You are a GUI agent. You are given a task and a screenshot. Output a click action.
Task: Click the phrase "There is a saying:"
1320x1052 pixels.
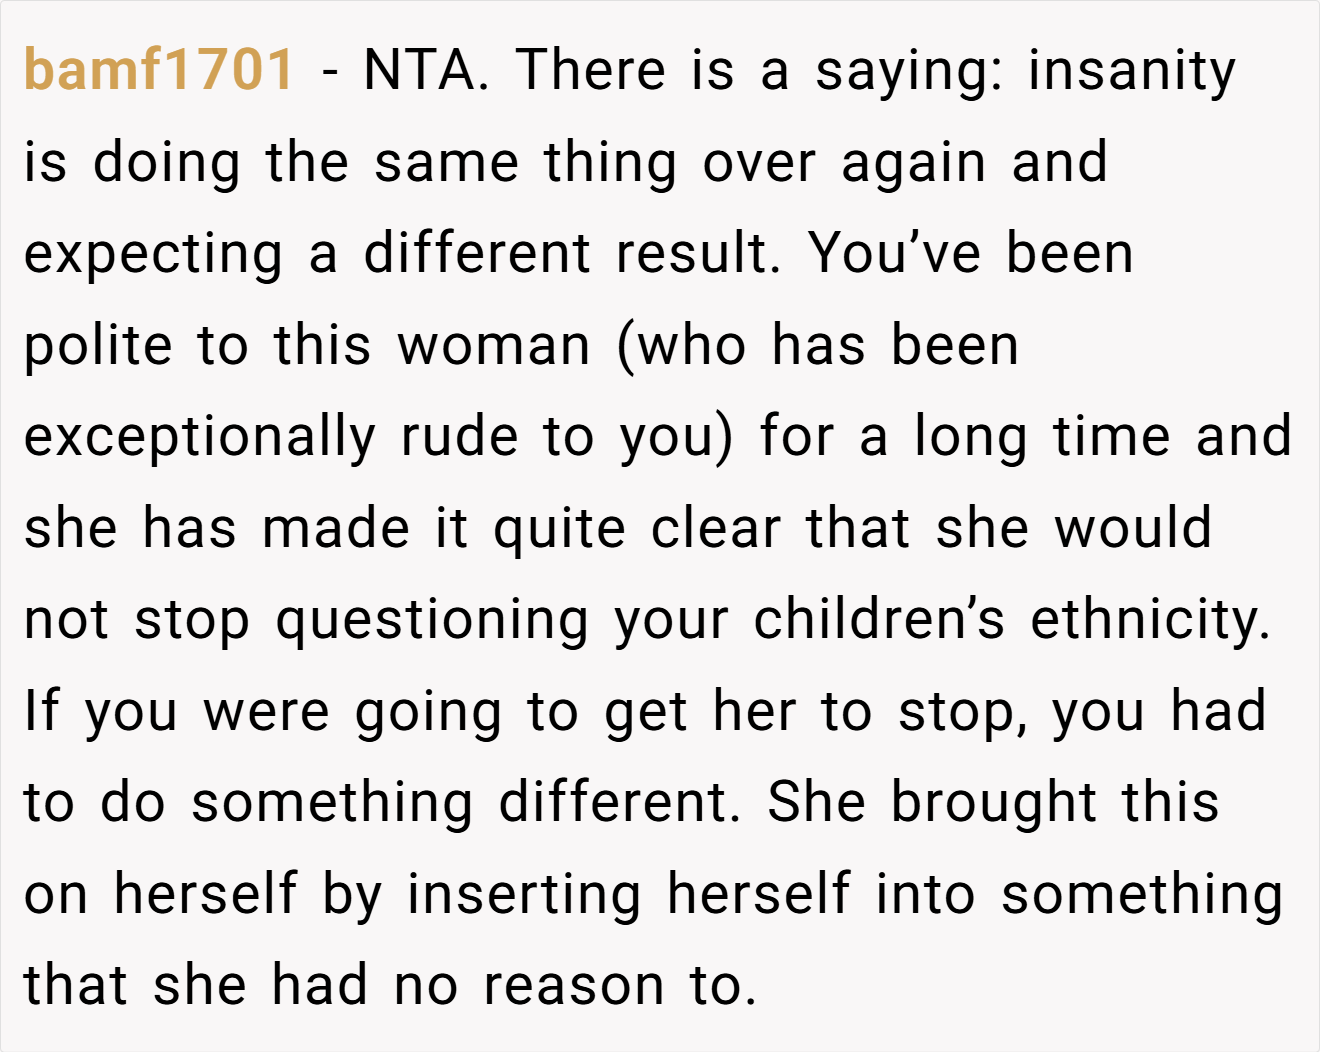pyautogui.click(x=760, y=72)
